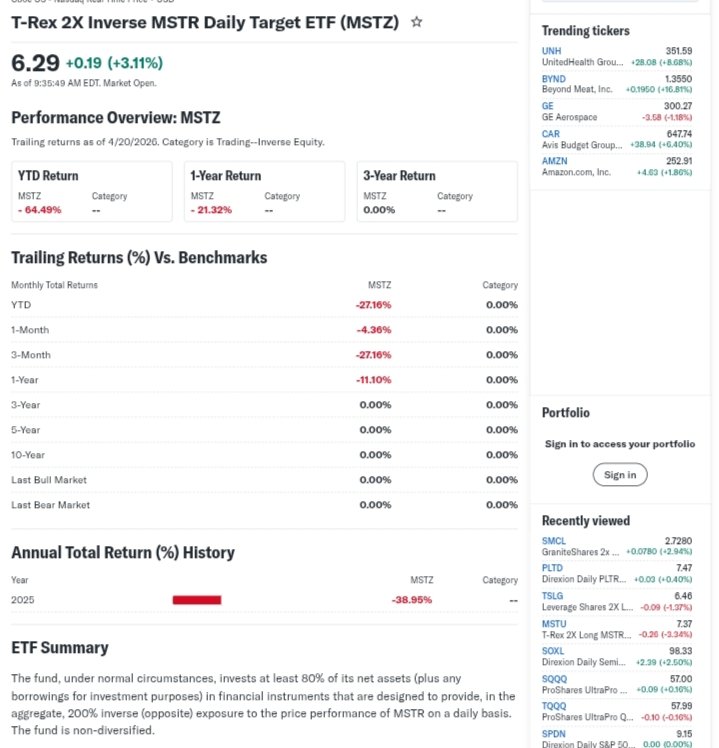
Task: Go to the AMZN ticker page
Action: point(555,160)
